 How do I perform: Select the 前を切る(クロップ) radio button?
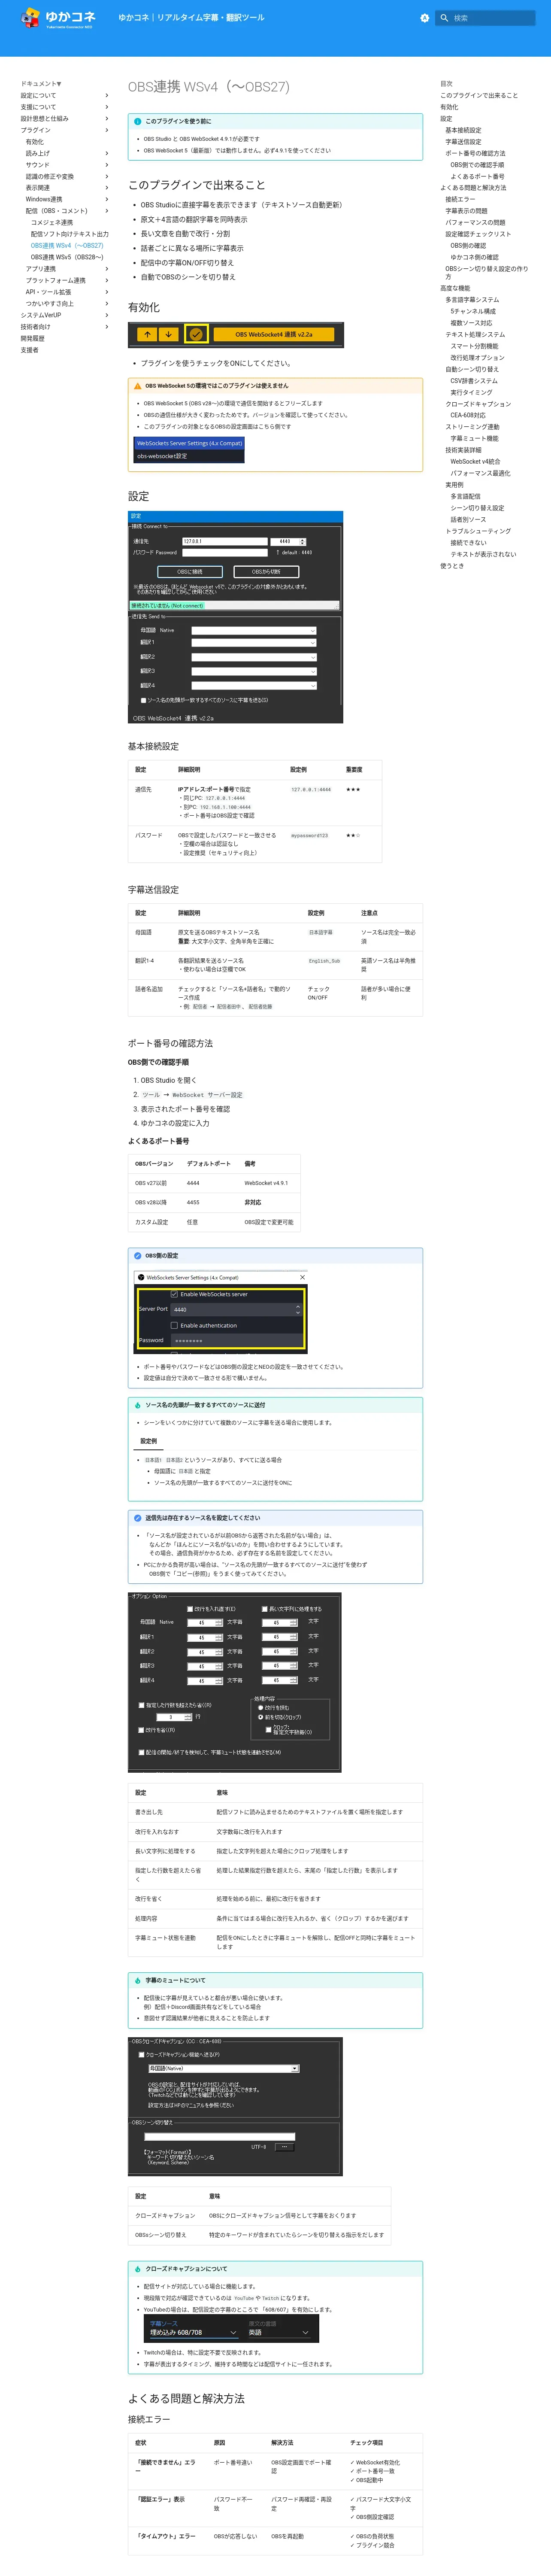(x=261, y=1717)
